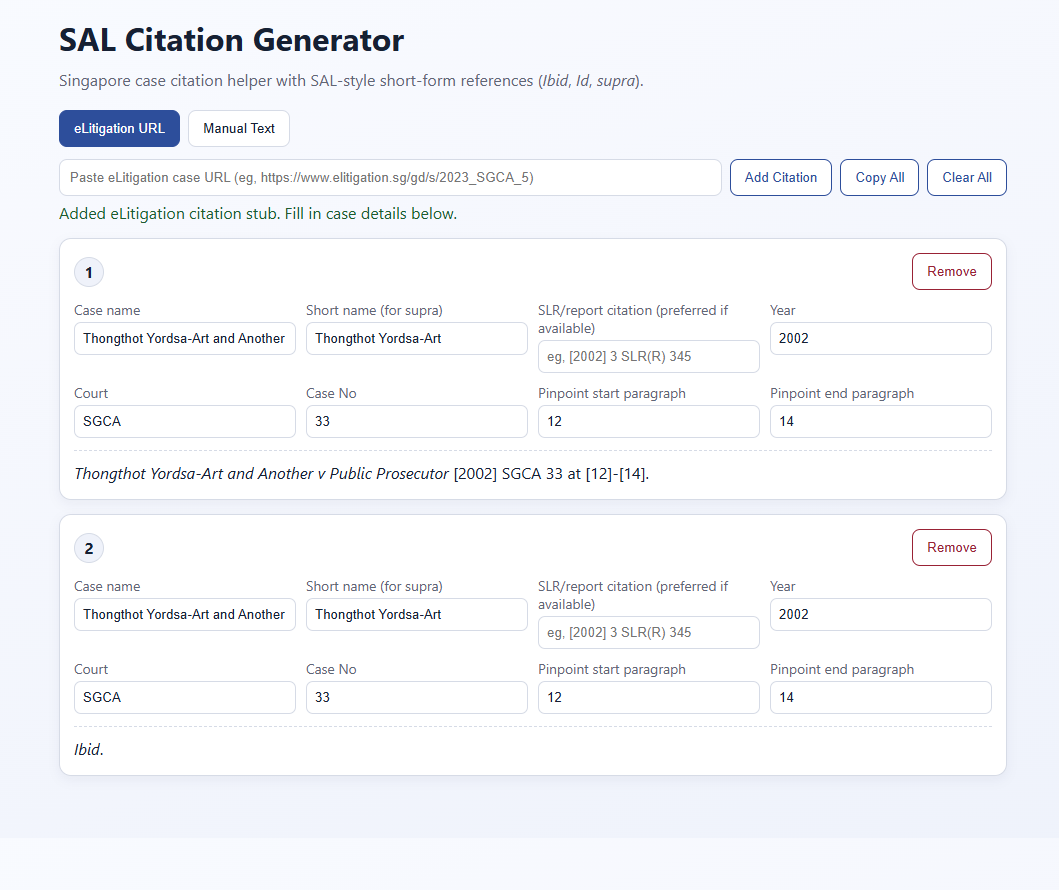This screenshot has width=1059, height=890.
Task: Remove citation number 2
Action: pos(951,547)
